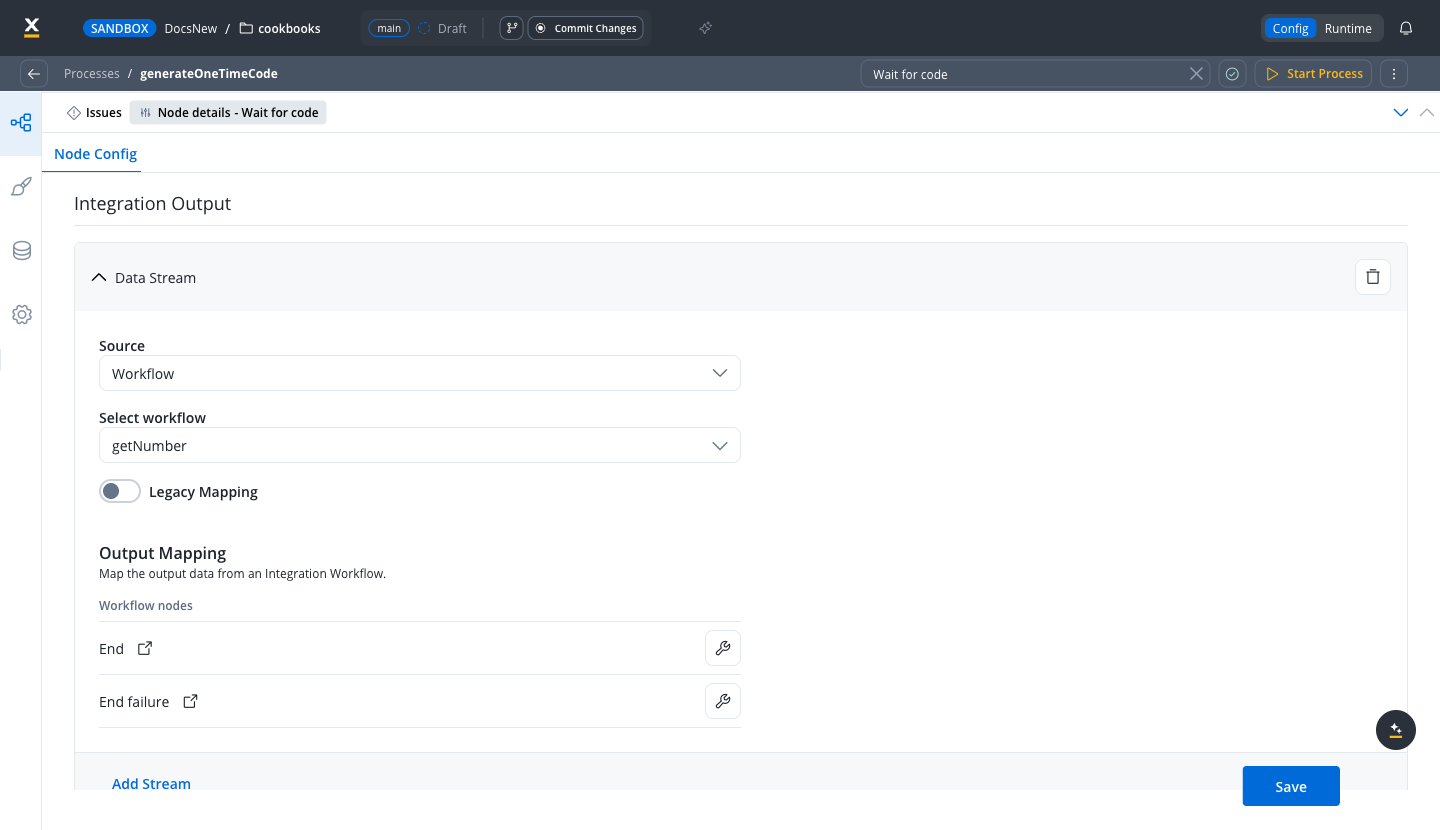Click Add Stream link
The width and height of the screenshot is (1440, 830).
pos(151,783)
